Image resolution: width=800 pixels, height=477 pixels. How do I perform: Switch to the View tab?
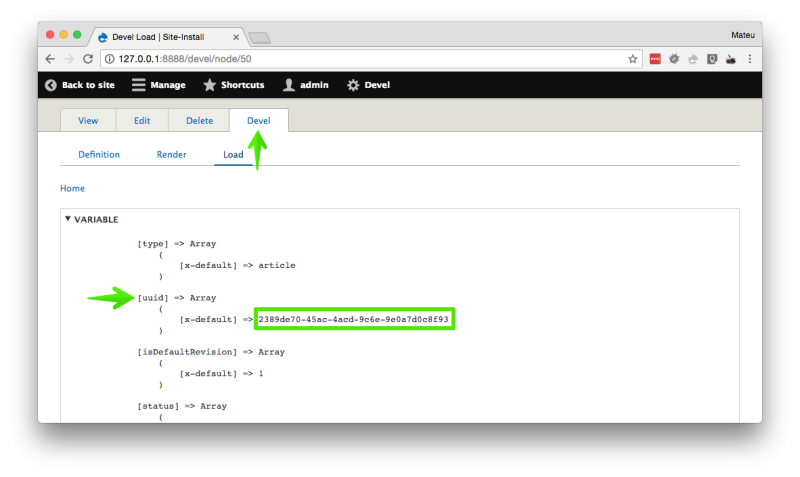(88, 121)
